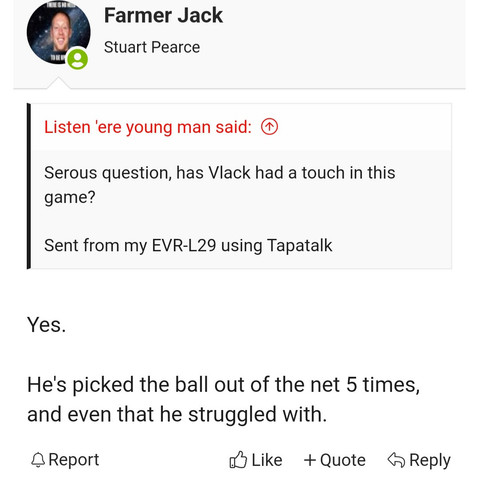Click the thumbs-up Like icon

click(x=238, y=460)
